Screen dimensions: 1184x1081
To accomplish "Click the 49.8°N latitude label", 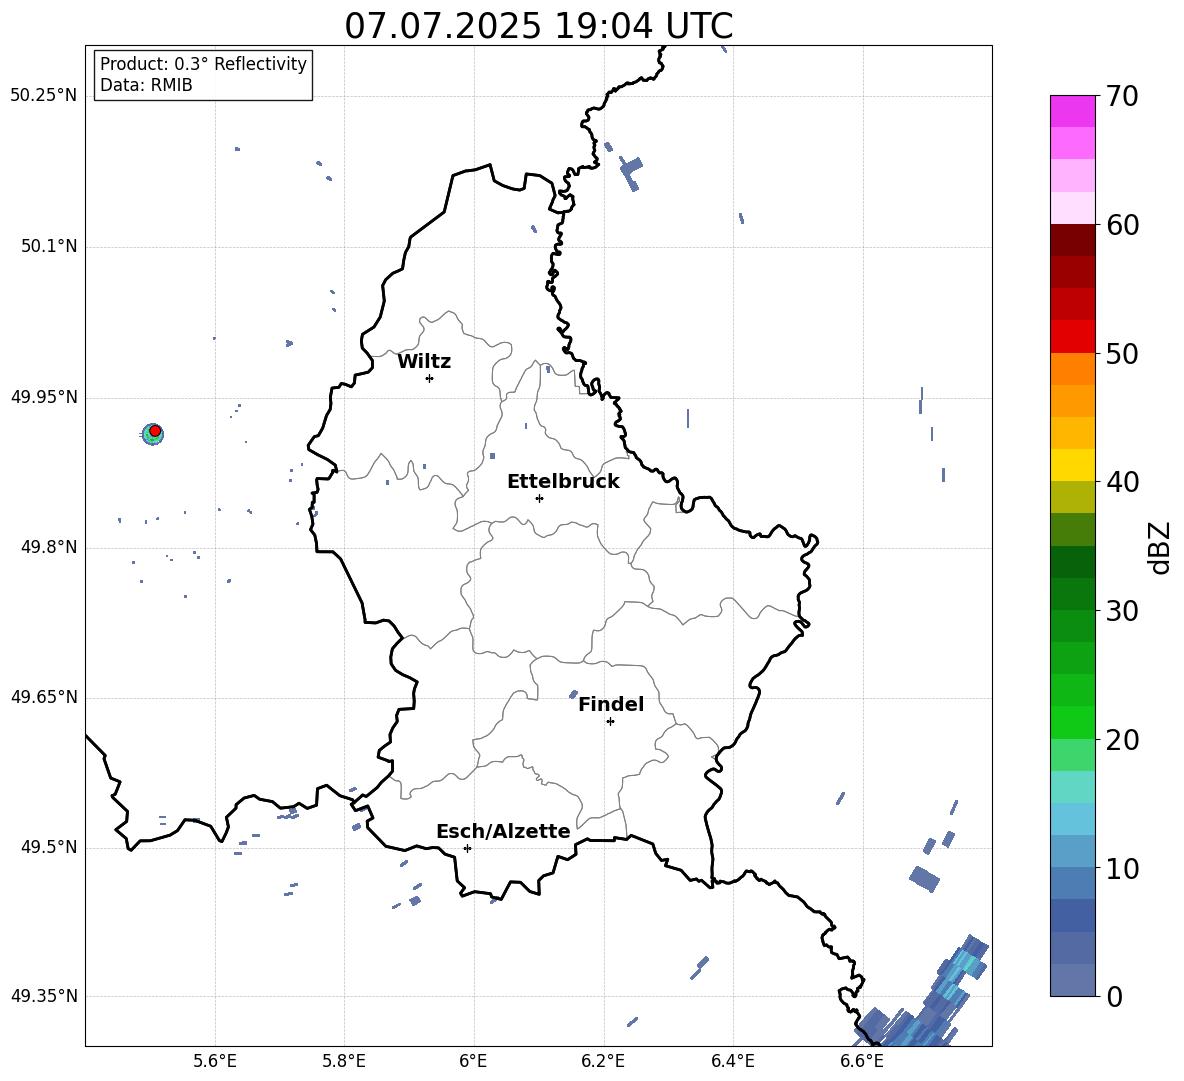I will point(49,547).
